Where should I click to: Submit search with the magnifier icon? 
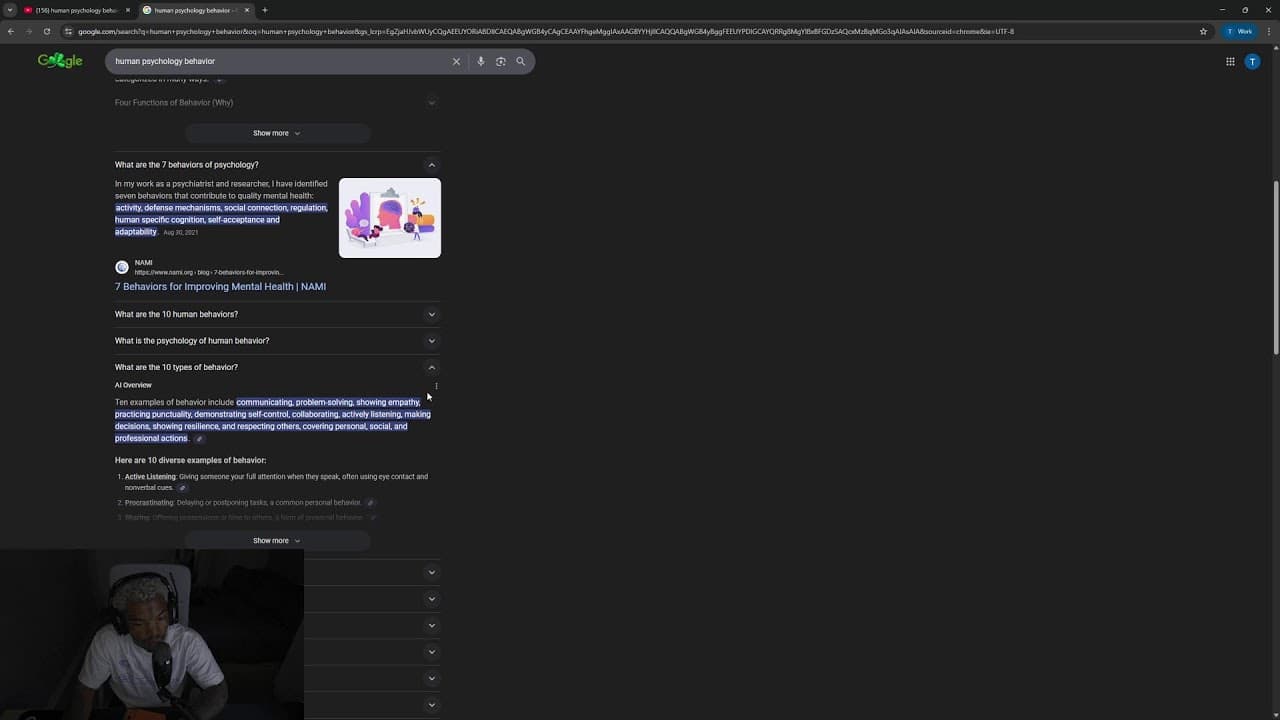(520, 61)
